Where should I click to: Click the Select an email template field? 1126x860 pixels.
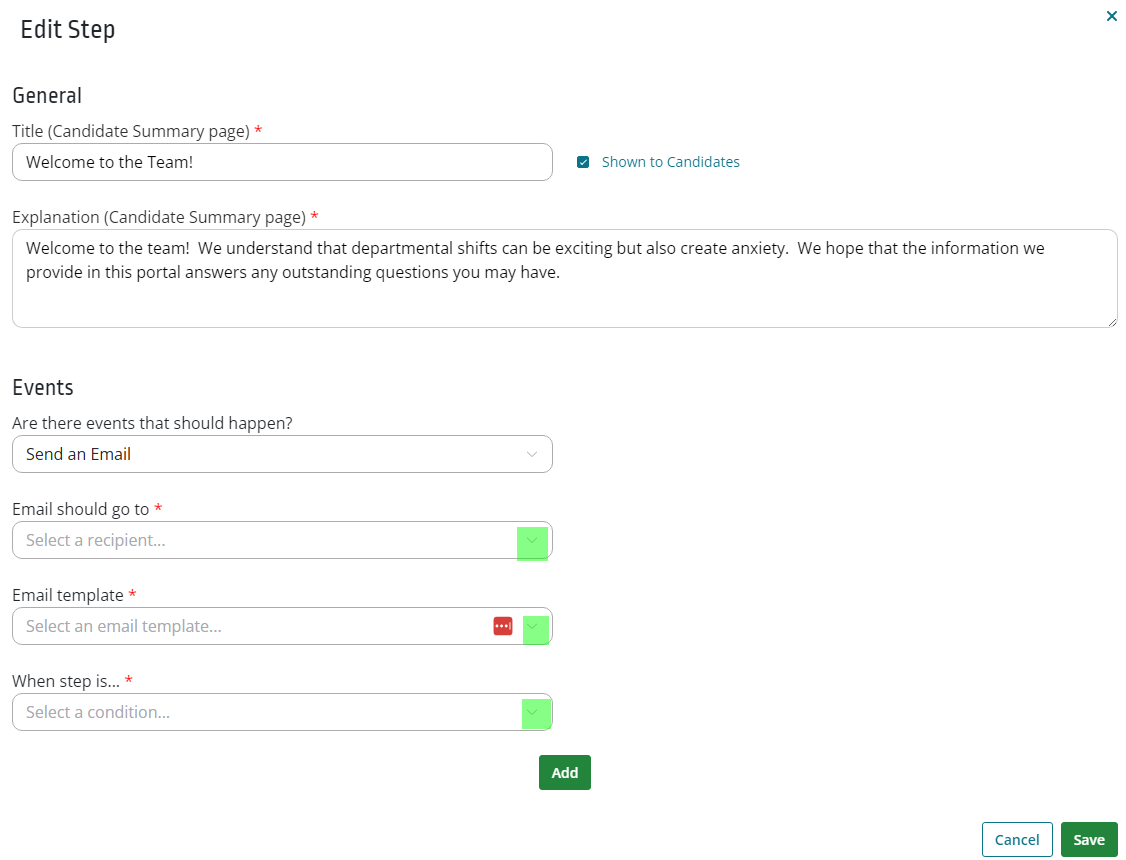click(282, 626)
